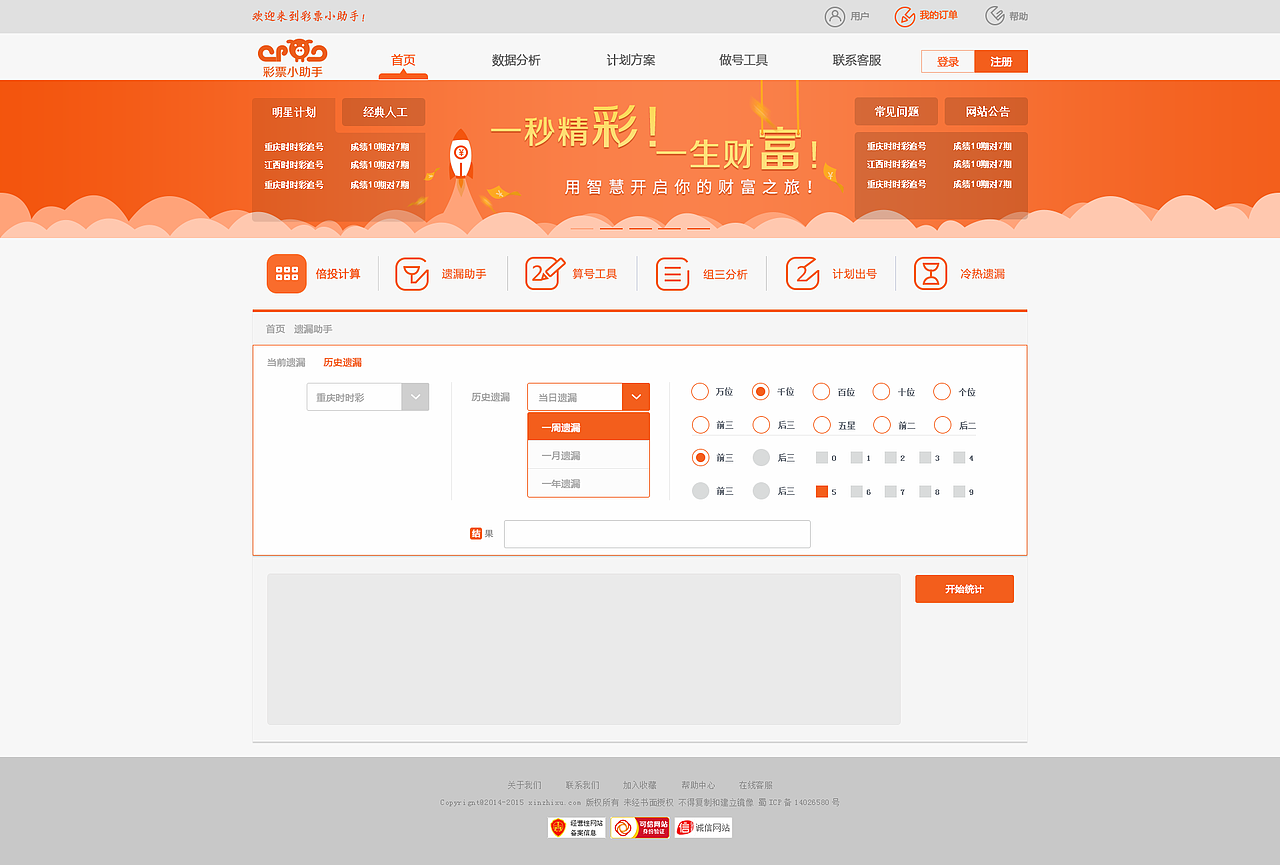Choose 一年遗漏 from the dropdown list
The image size is (1280, 865).
tap(588, 483)
